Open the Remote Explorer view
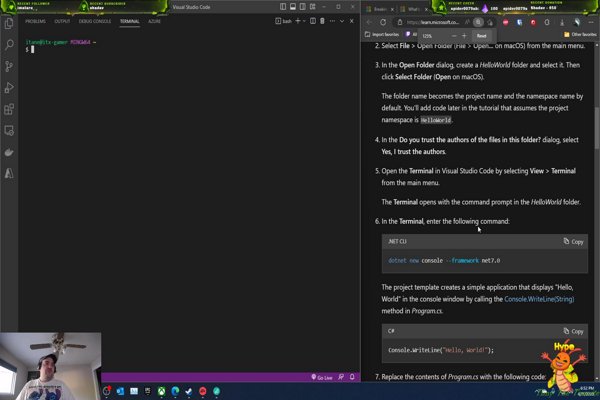The image size is (600, 400). click(9, 131)
